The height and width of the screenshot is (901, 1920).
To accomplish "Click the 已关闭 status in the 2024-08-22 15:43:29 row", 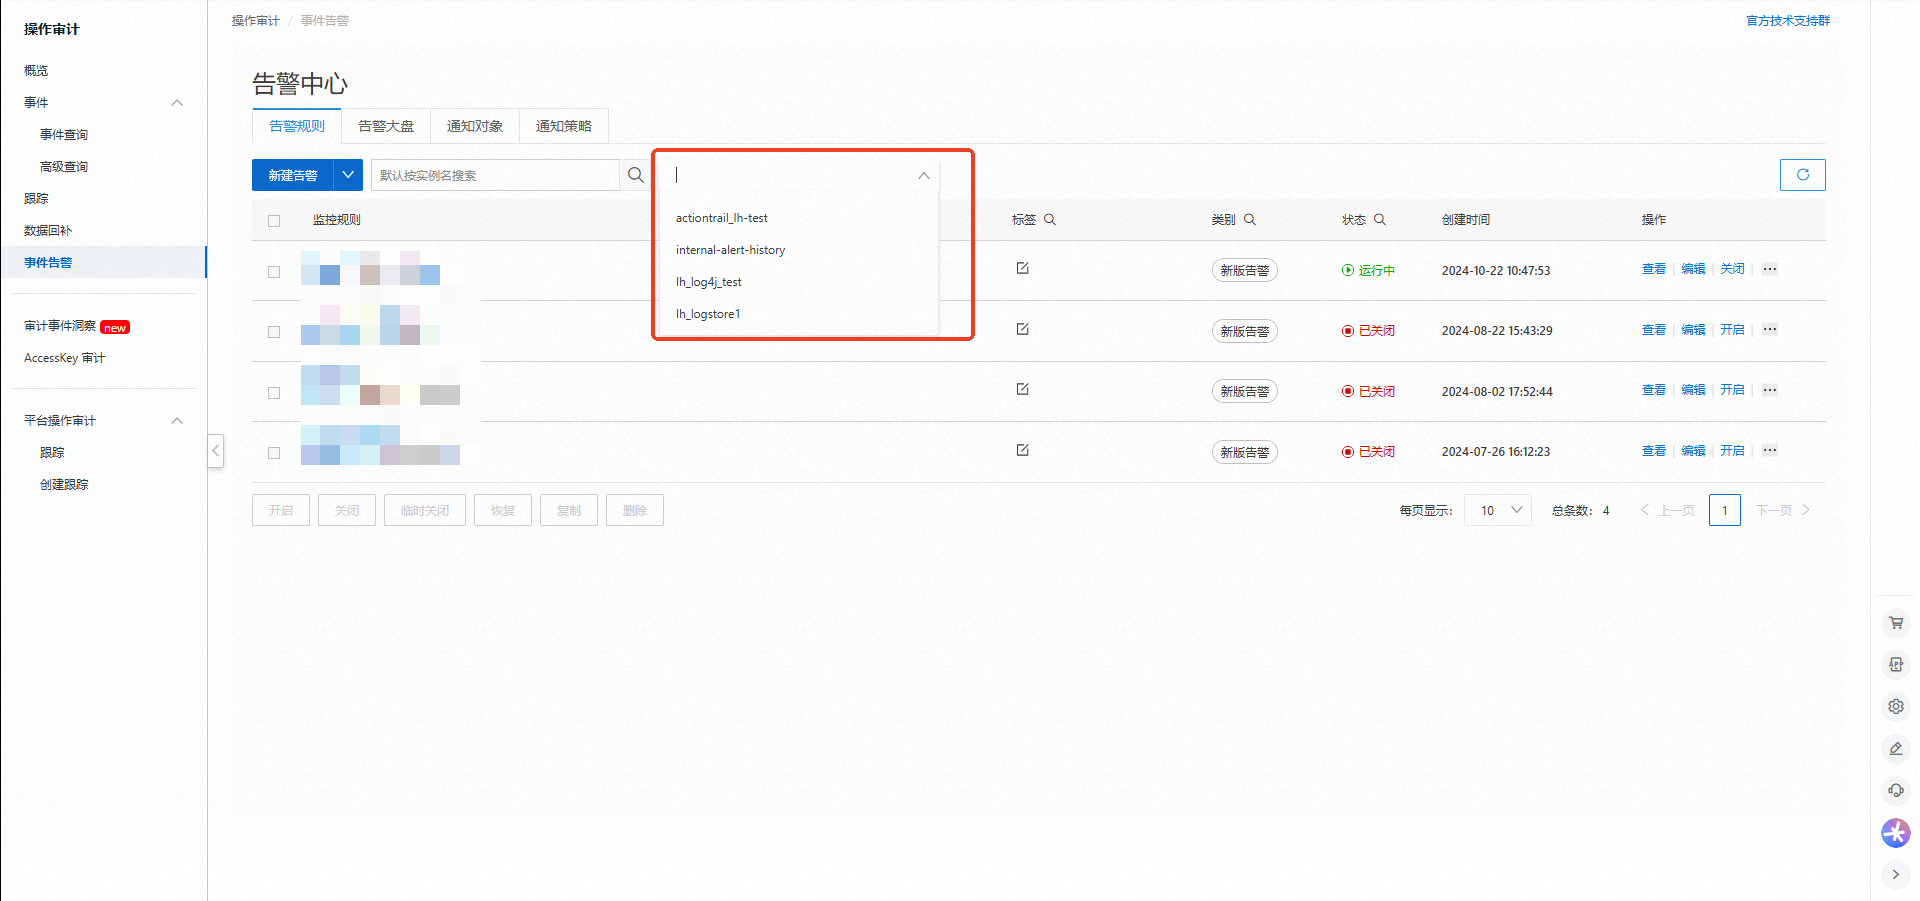I will (1368, 331).
